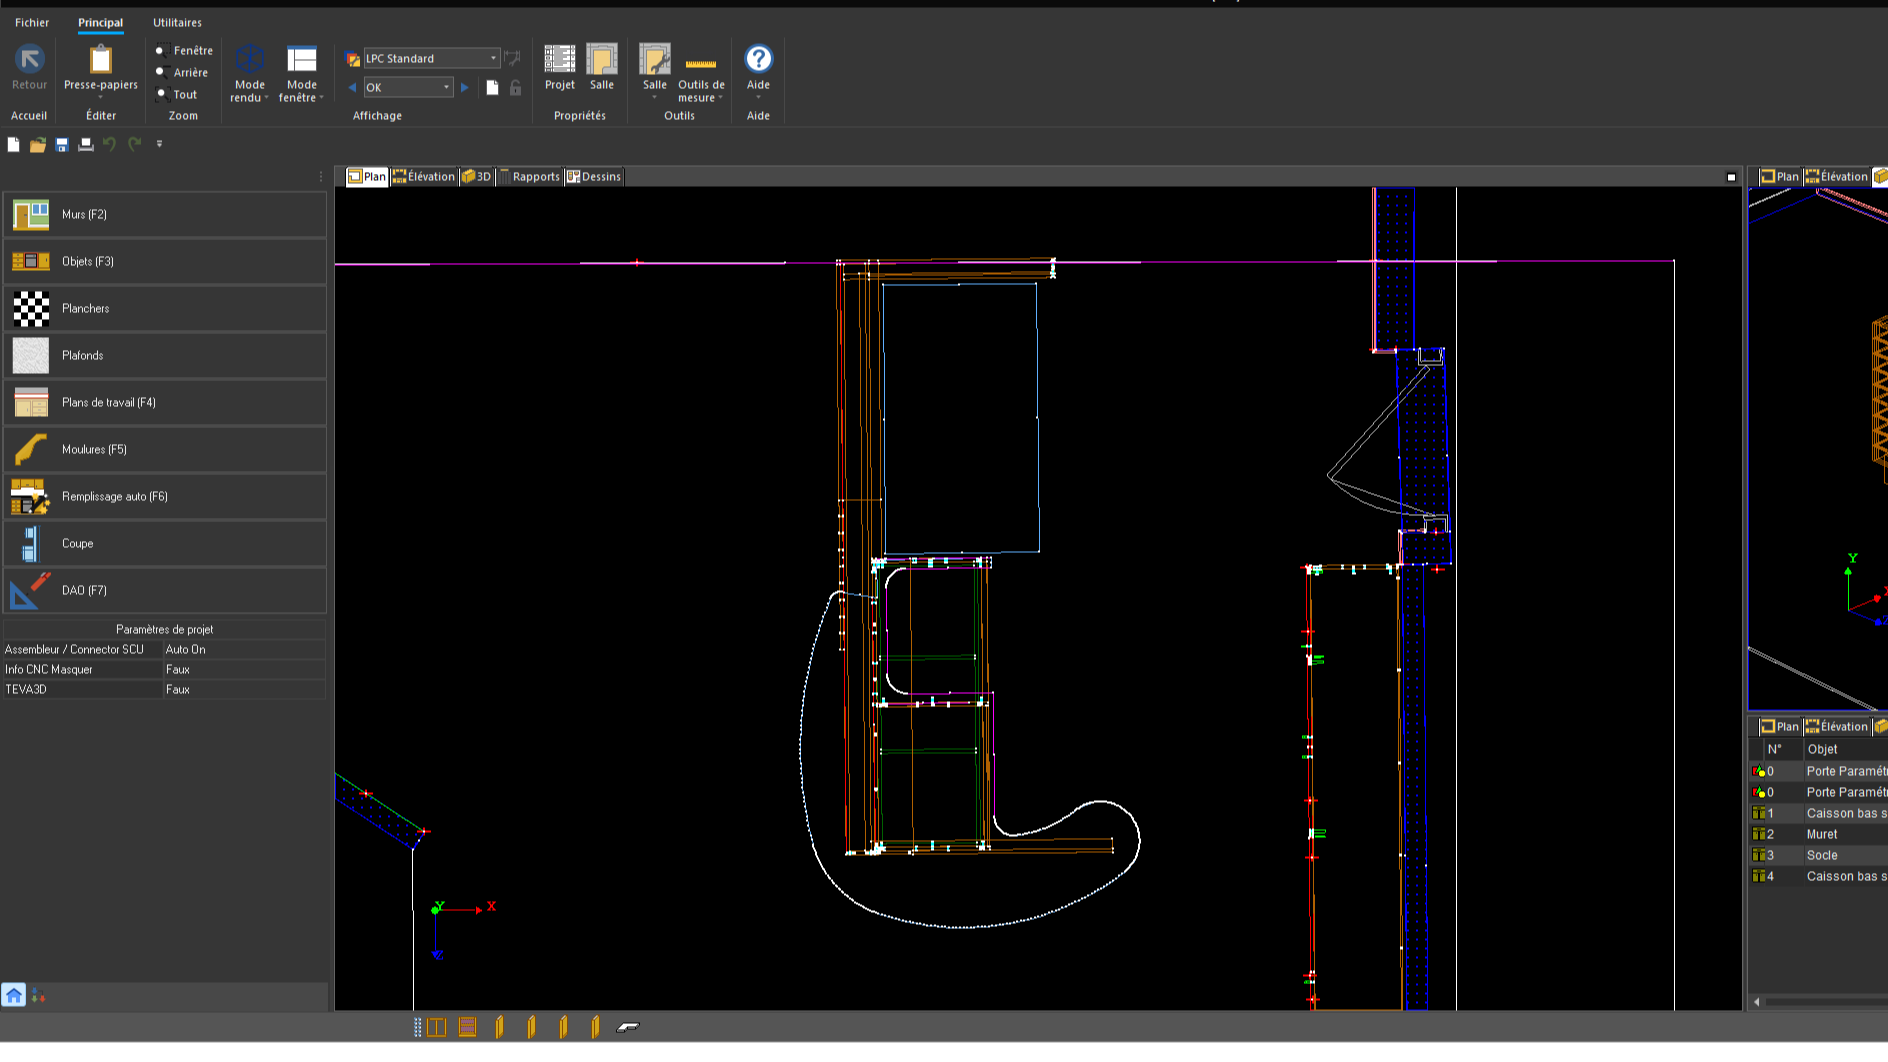Viewport: 1888px width, 1062px height.
Task: Switch to the Utilitaires ribbon tab
Action: pos(177,22)
